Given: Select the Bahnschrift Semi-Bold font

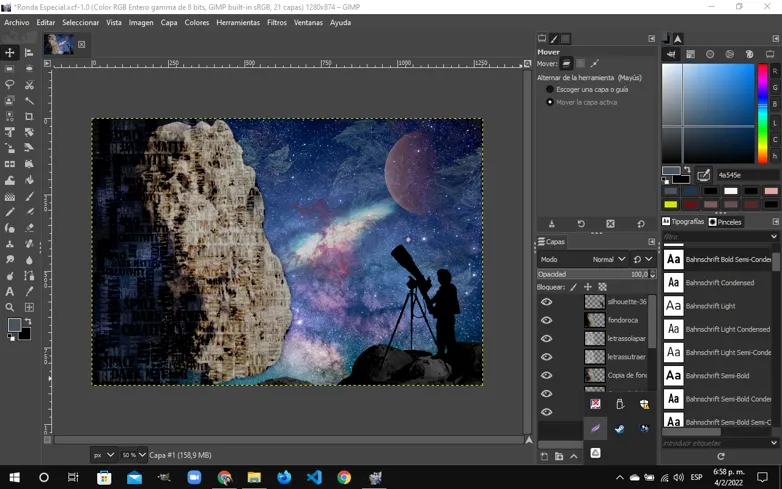Looking at the screenshot, I should point(717,375).
